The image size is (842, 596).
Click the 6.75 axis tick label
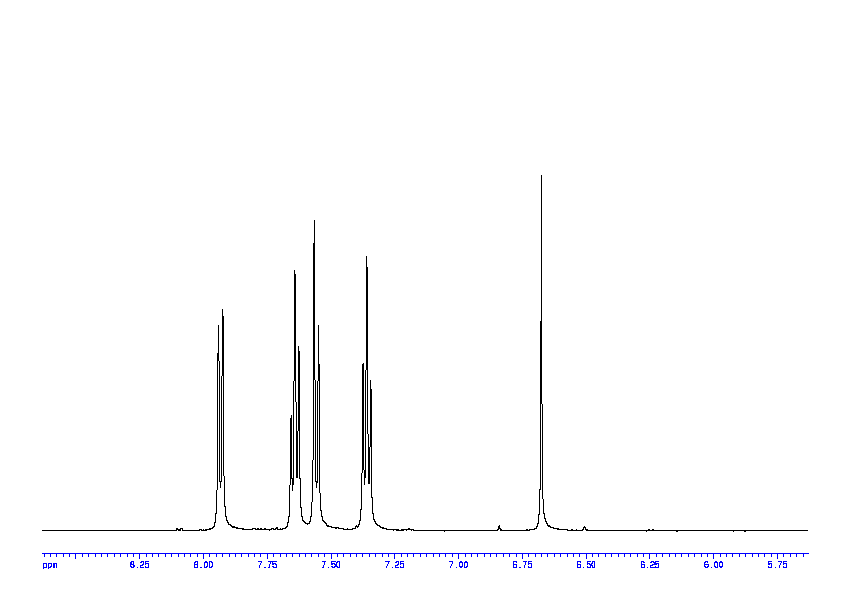pos(521,565)
